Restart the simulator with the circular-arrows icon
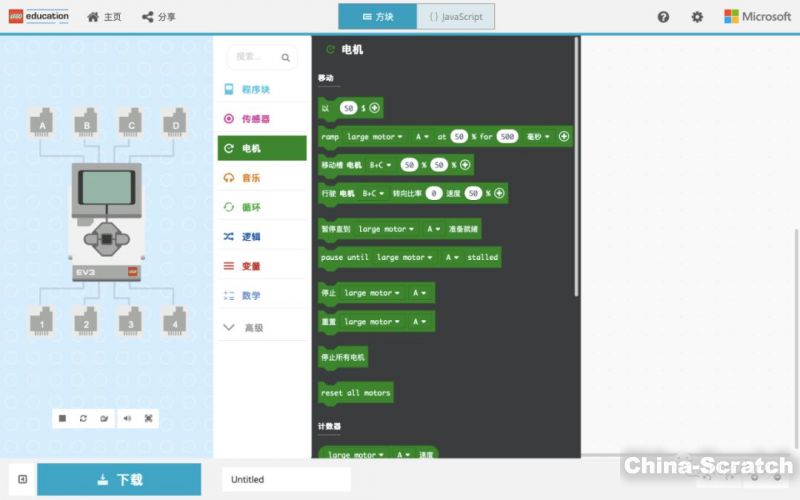This screenshot has height=500, width=800. [x=84, y=418]
